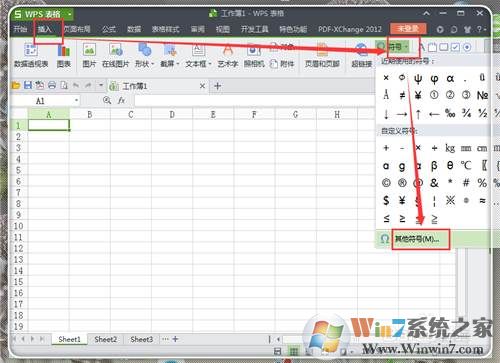Insert the ¾ fraction symbol
This screenshot has height=363, width=500.
(466, 113)
